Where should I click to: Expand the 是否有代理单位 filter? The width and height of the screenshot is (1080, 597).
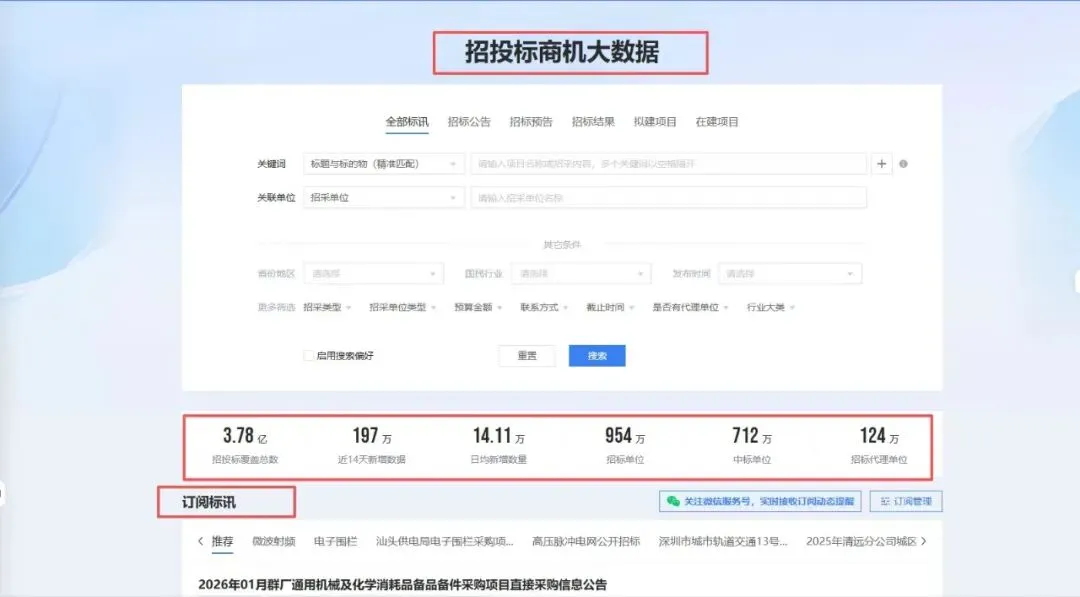coord(690,307)
